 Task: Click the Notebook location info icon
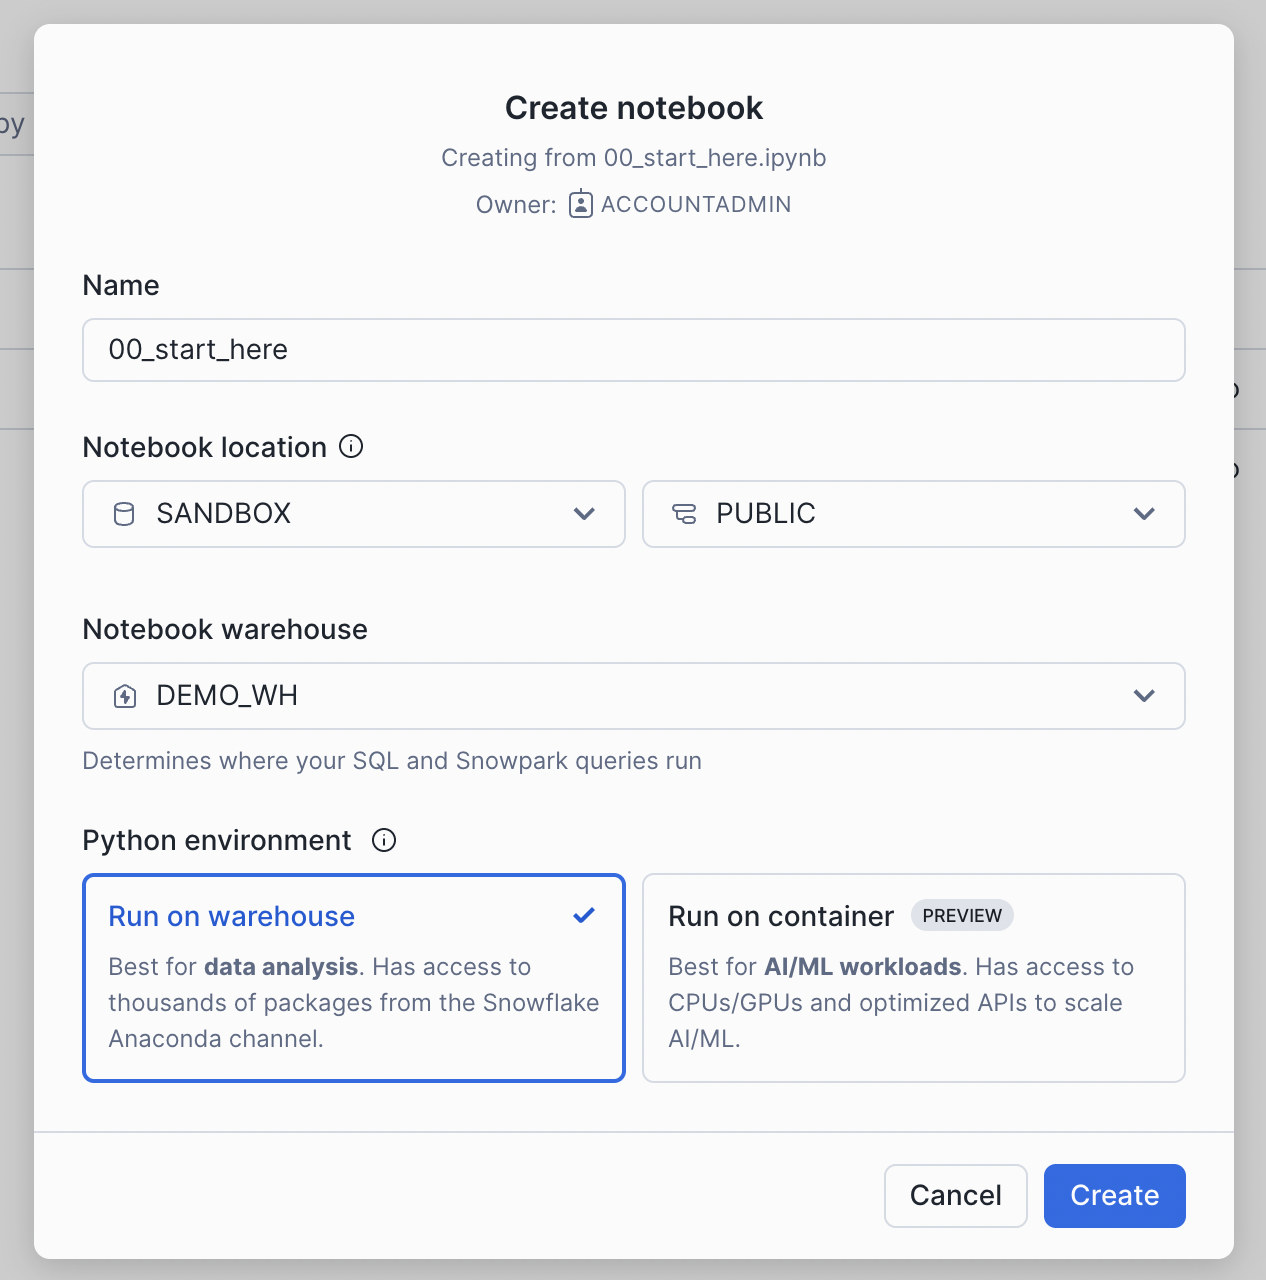pyautogui.click(x=351, y=446)
